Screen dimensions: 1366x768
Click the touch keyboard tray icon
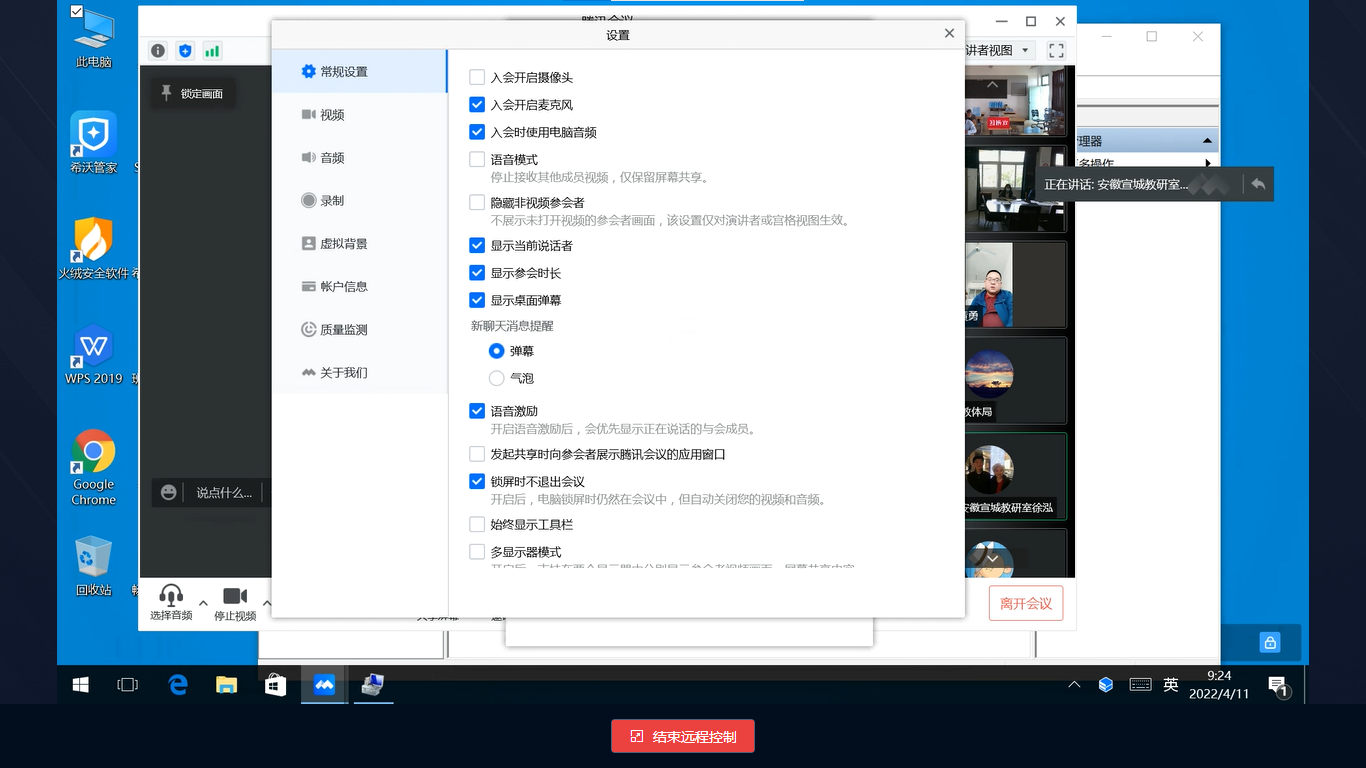pos(1140,685)
